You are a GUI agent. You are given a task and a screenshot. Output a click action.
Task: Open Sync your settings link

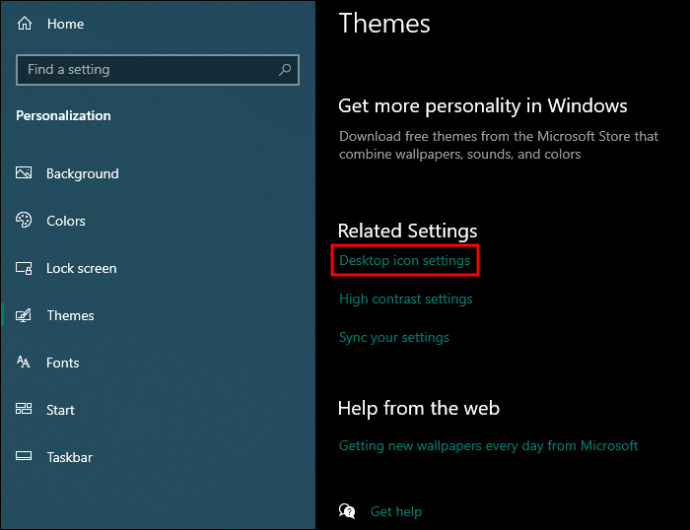[x=394, y=338]
